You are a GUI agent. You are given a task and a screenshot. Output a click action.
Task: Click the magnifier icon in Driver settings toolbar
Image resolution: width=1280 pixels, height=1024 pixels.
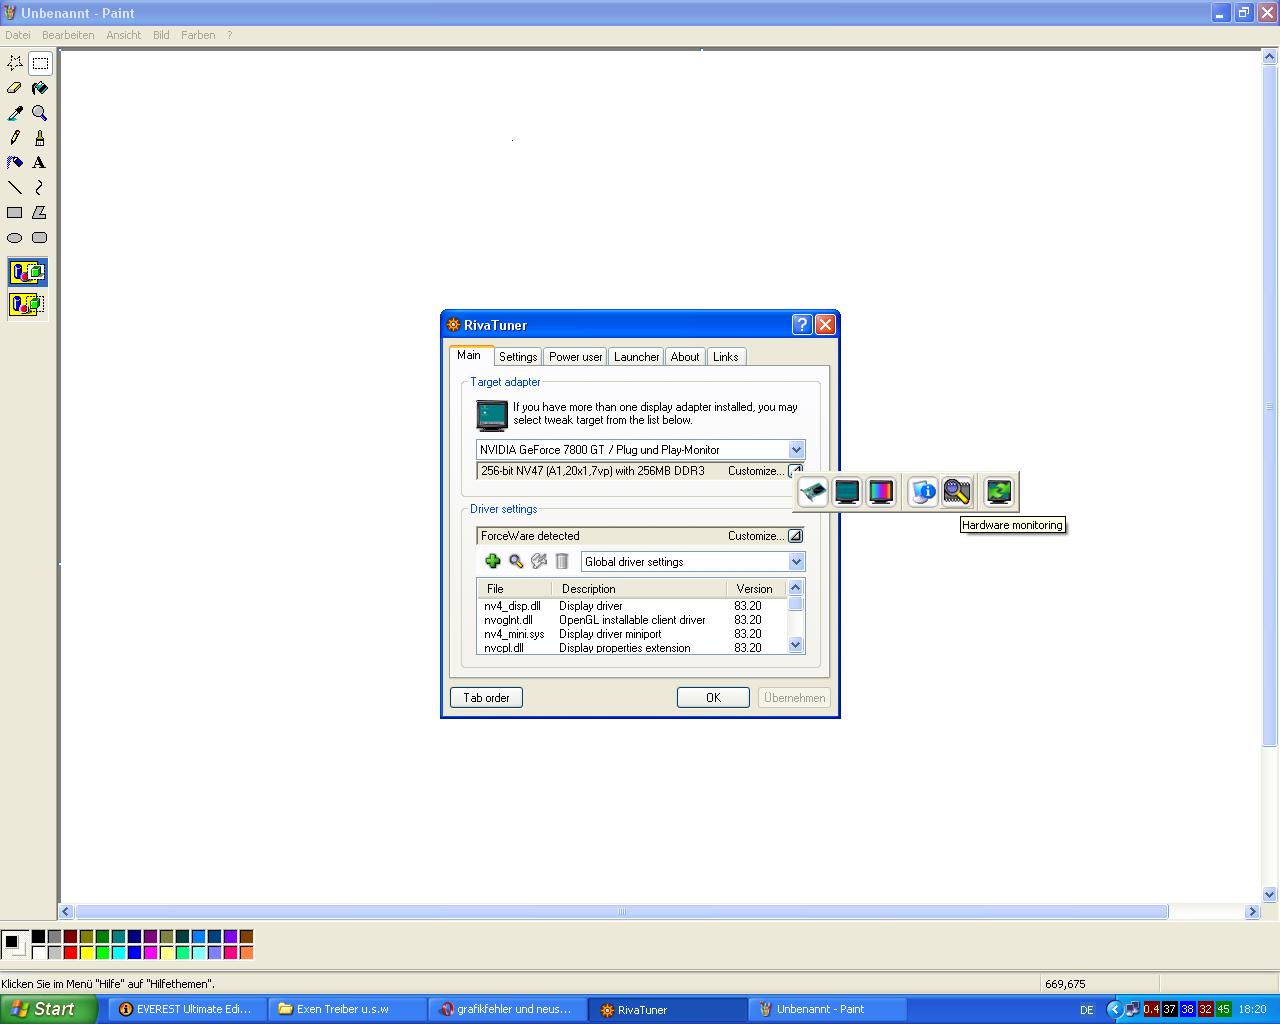tap(516, 562)
